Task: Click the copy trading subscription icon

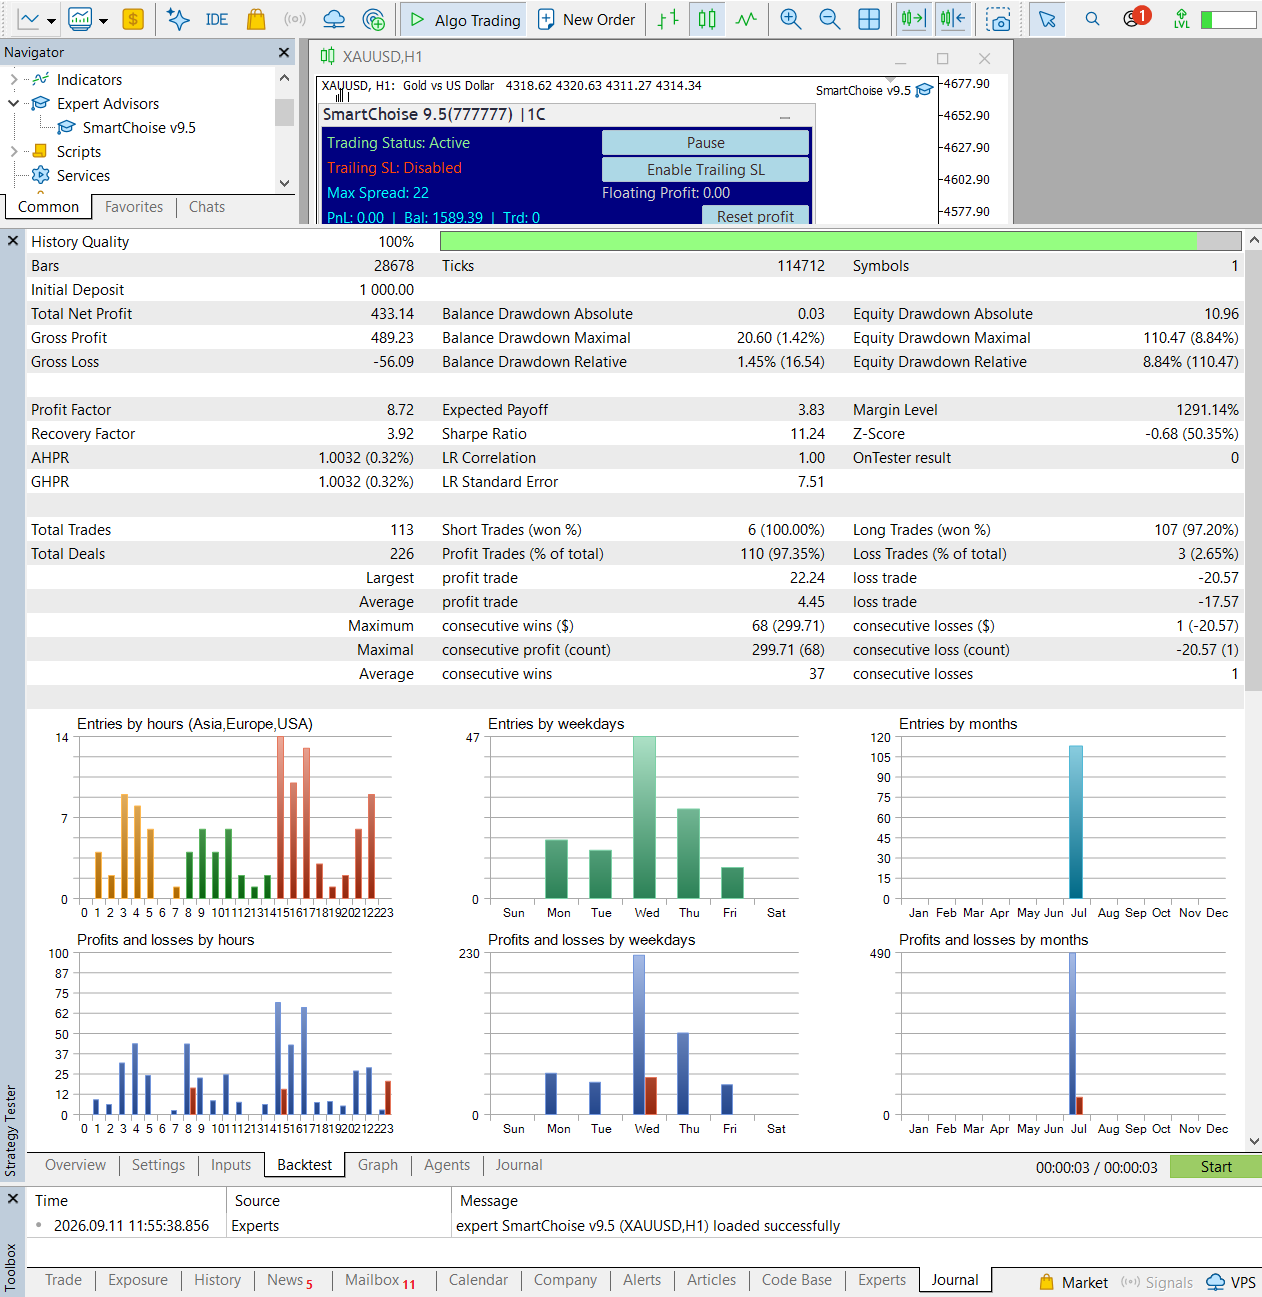Action: (x=373, y=19)
